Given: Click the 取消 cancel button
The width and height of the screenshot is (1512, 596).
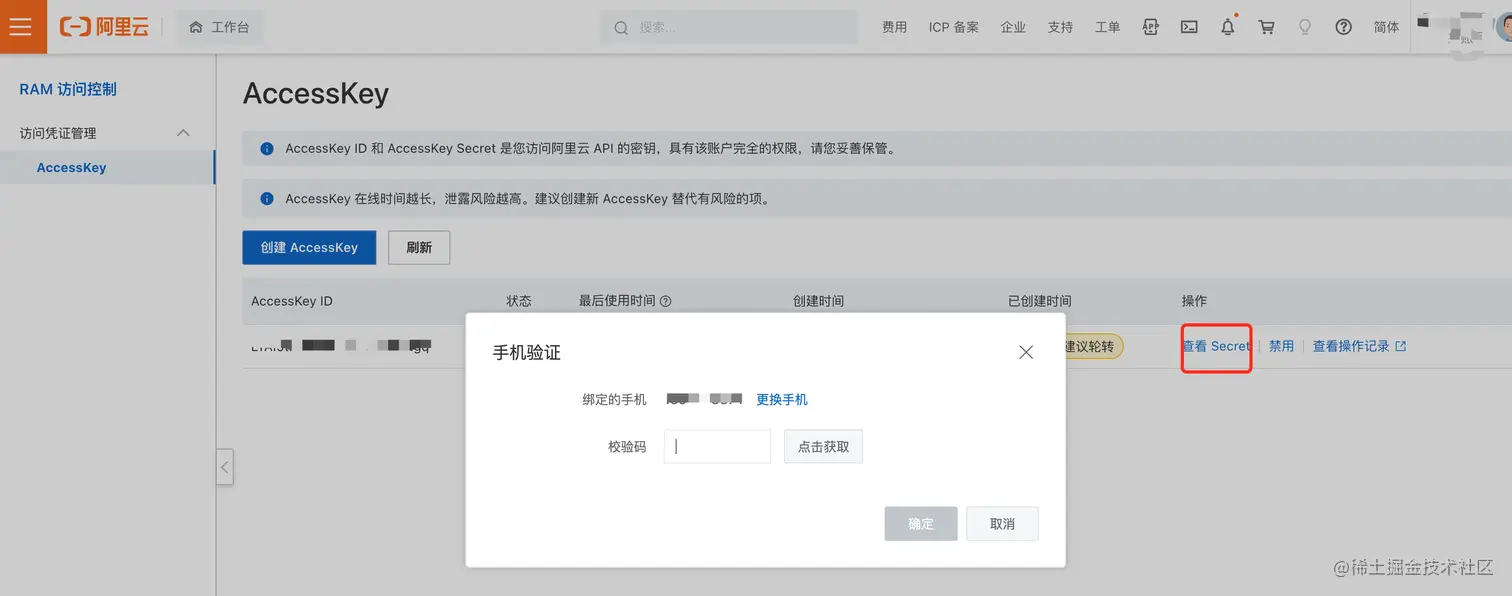Looking at the screenshot, I should click(1002, 524).
